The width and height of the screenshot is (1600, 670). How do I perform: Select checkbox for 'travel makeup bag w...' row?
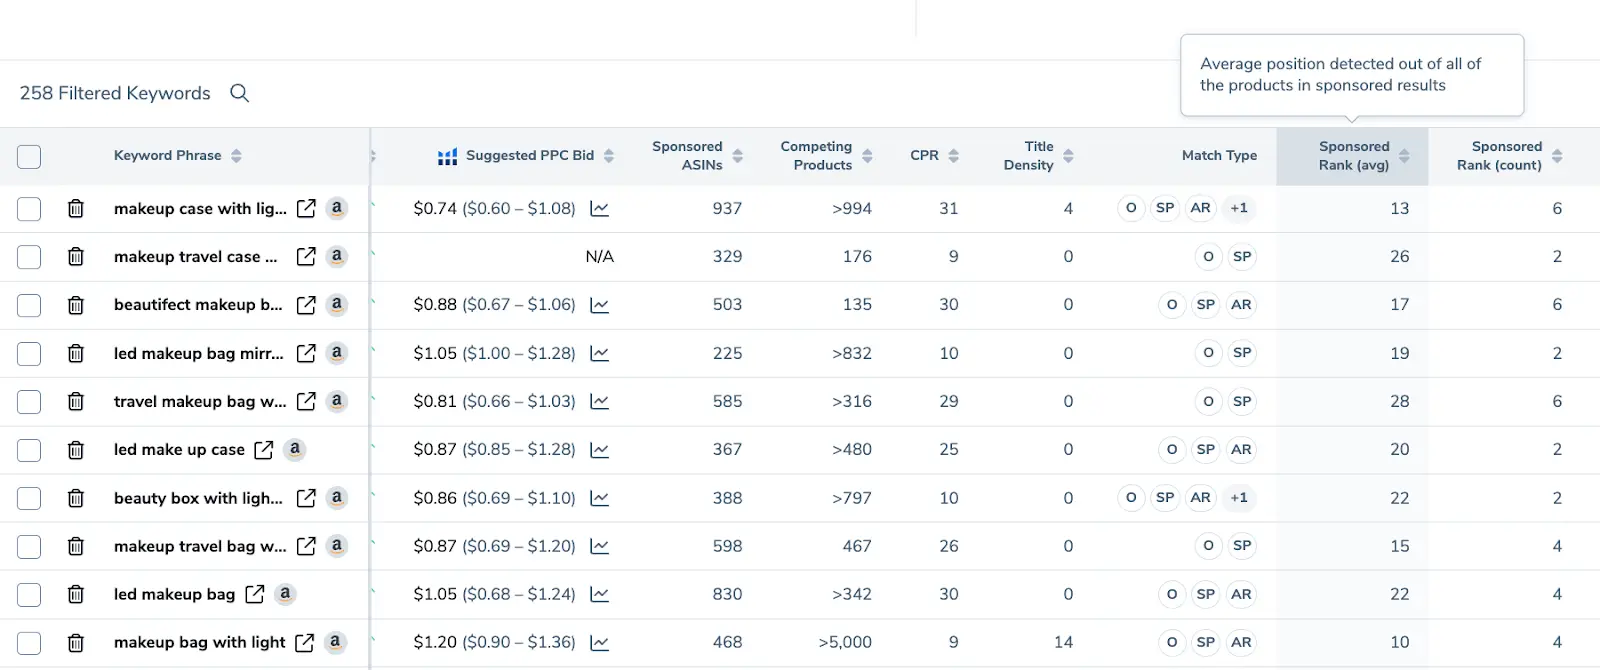pos(29,402)
